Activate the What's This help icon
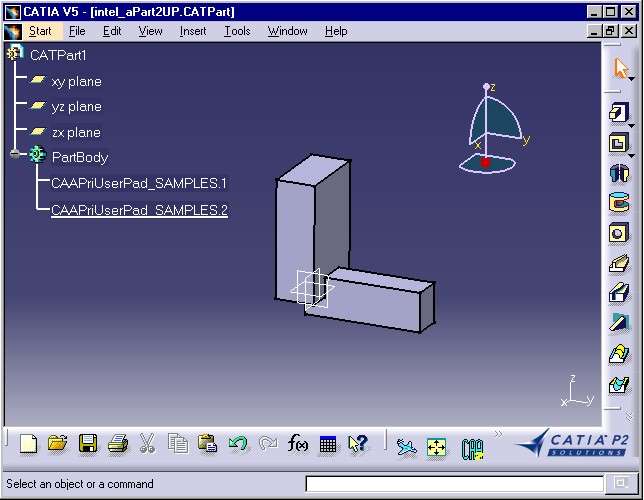 click(x=358, y=444)
